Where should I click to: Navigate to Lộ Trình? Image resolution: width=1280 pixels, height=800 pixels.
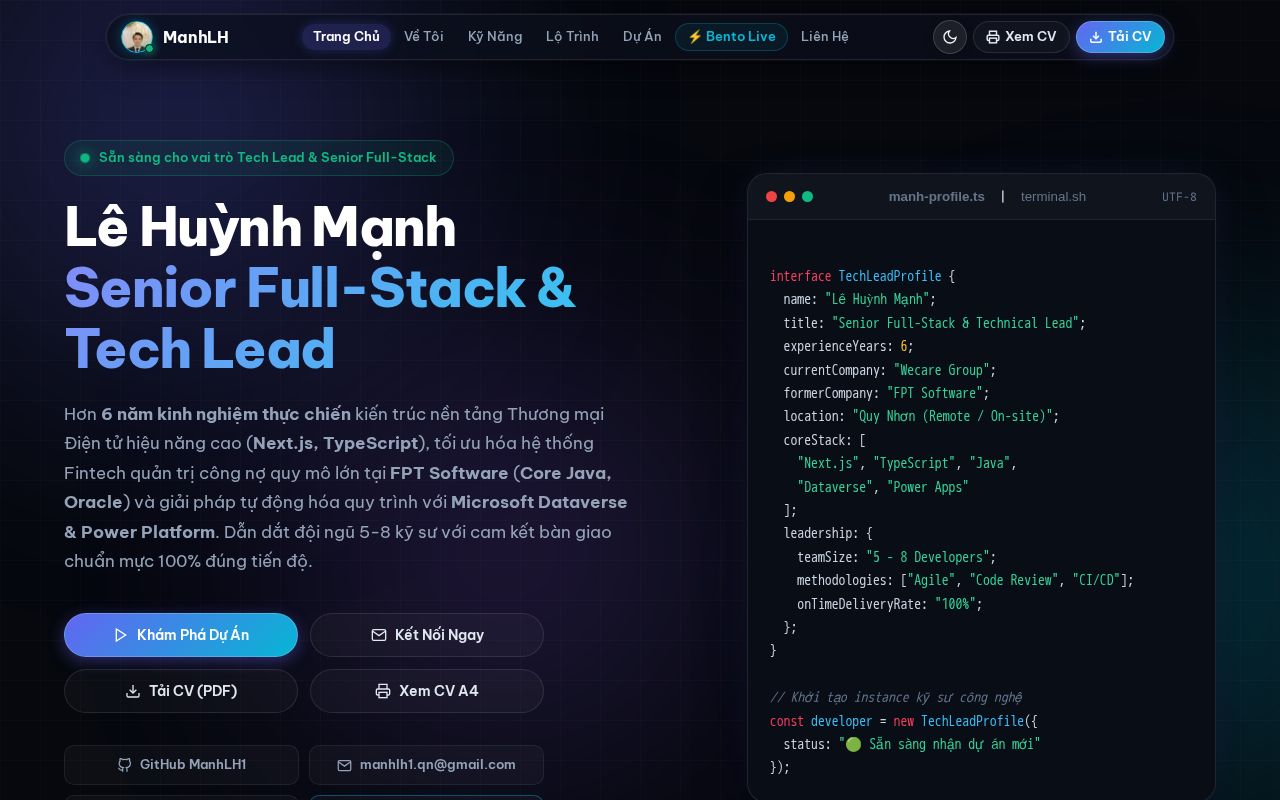click(x=572, y=37)
